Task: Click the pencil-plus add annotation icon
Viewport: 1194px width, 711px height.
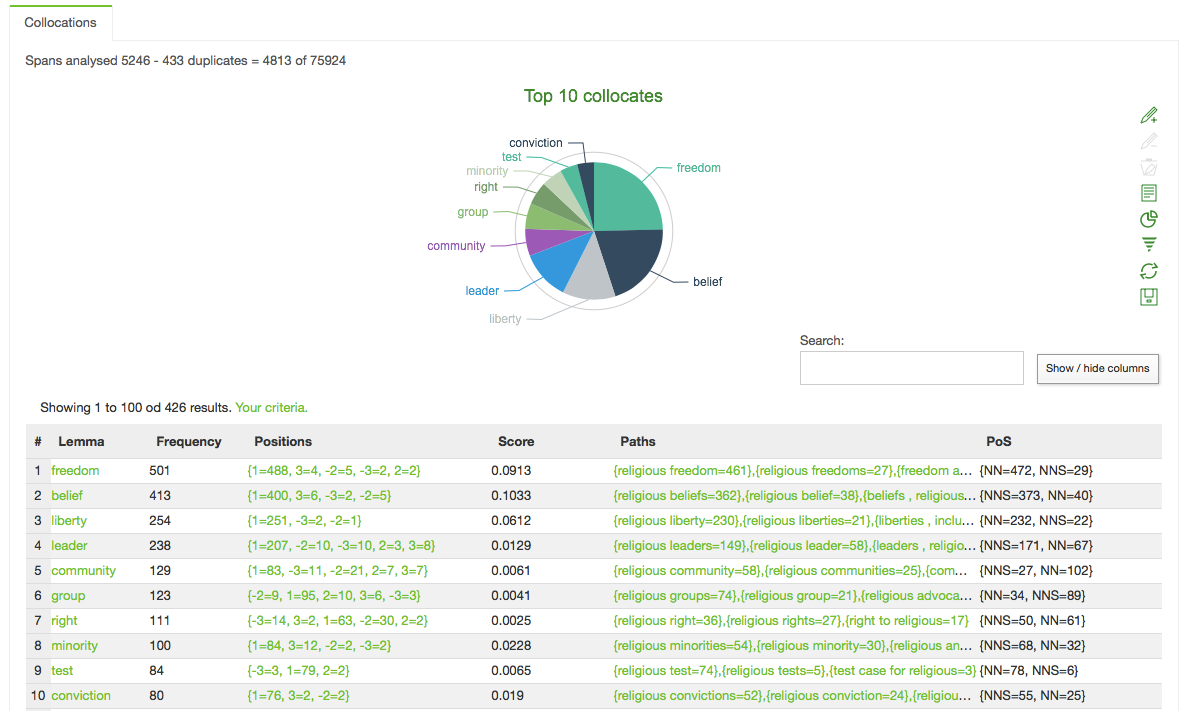Action: coord(1149,115)
